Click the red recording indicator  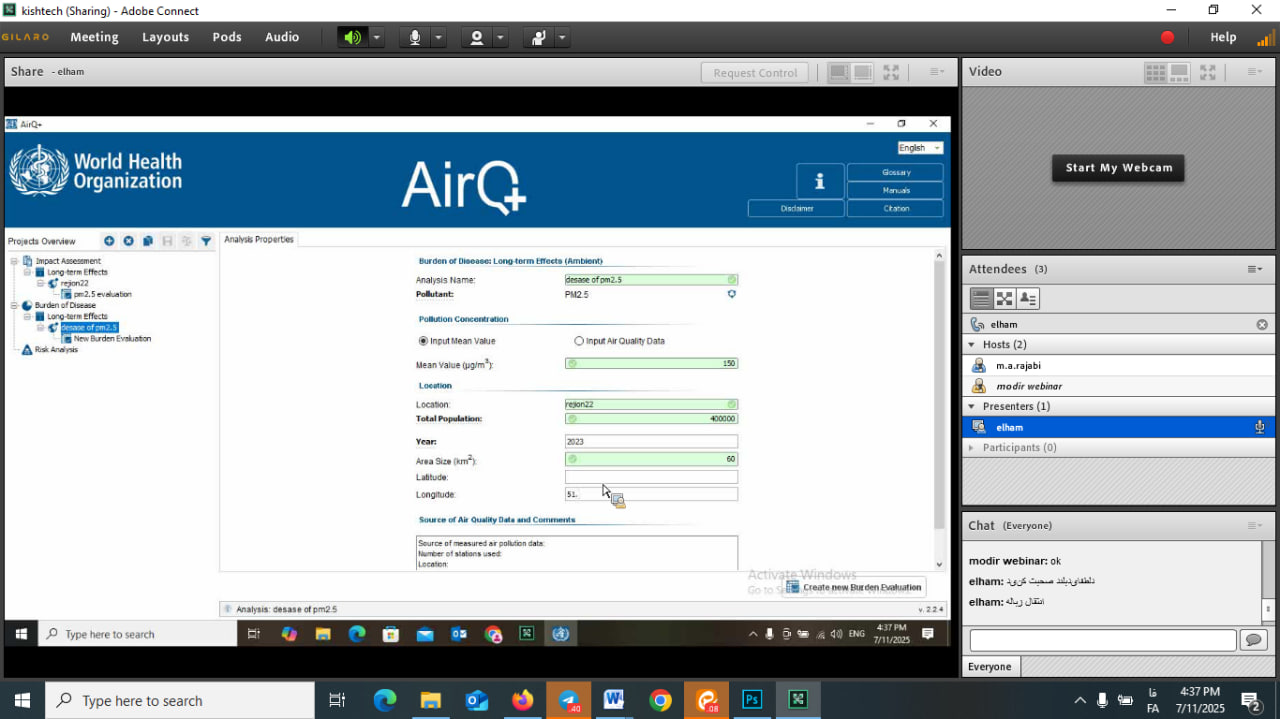[x=1167, y=37]
